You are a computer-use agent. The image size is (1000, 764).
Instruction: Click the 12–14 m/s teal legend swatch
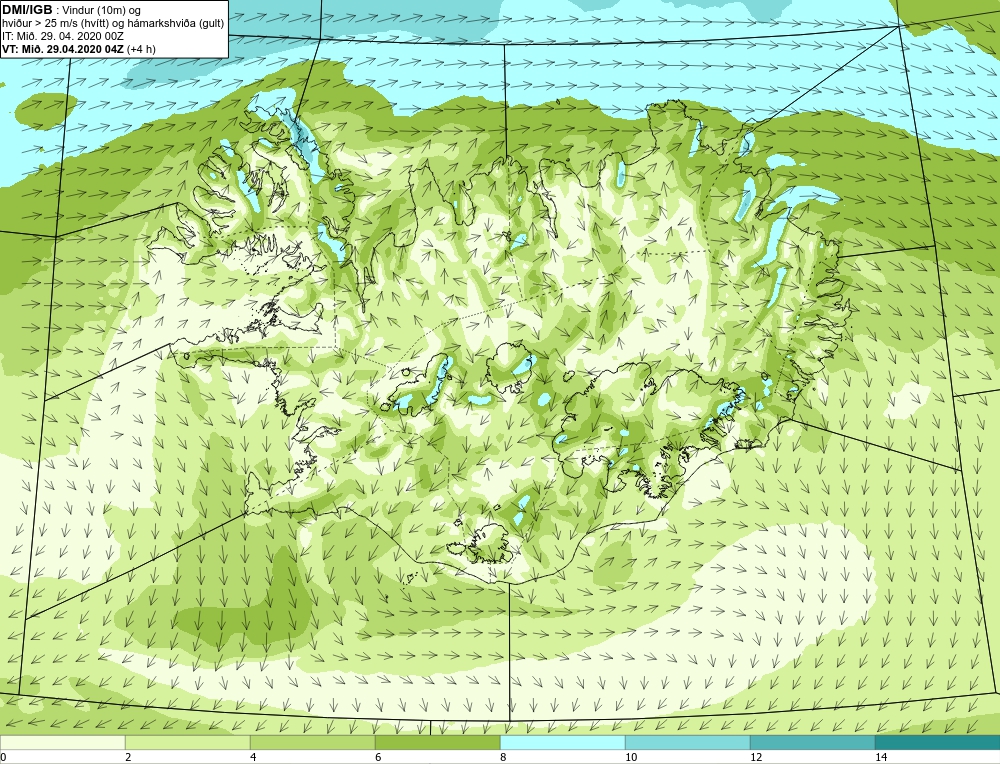(812, 743)
